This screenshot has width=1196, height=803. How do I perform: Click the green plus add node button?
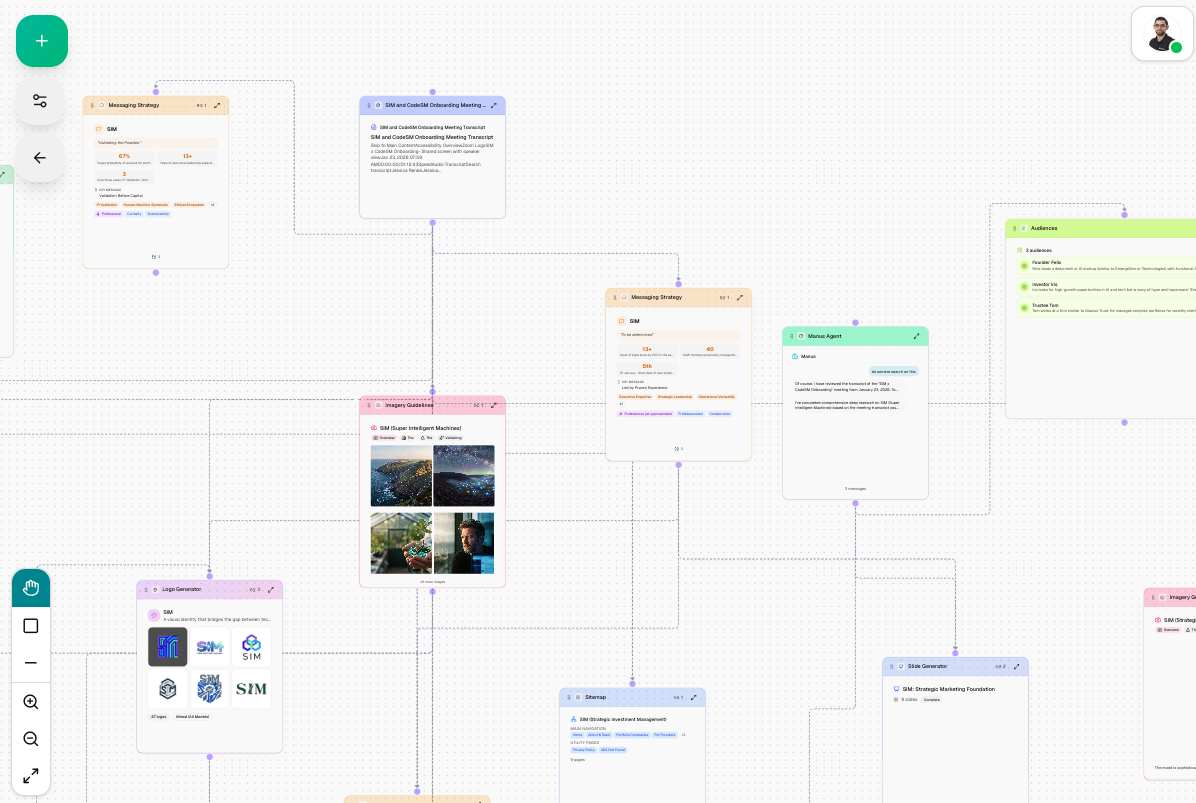pos(42,41)
